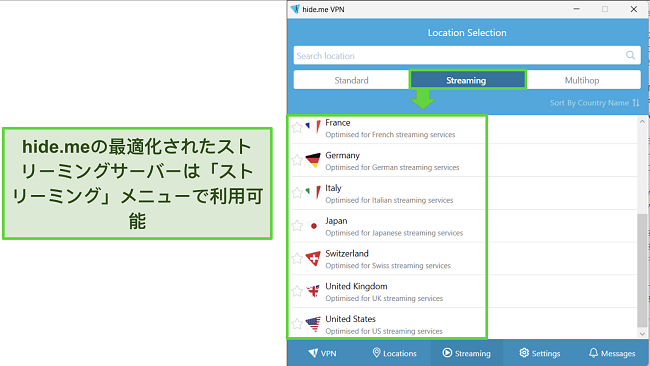The image size is (650, 366).
Task: Click the vertical scrollbar thumb
Action: pyautogui.click(x=642, y=270)
